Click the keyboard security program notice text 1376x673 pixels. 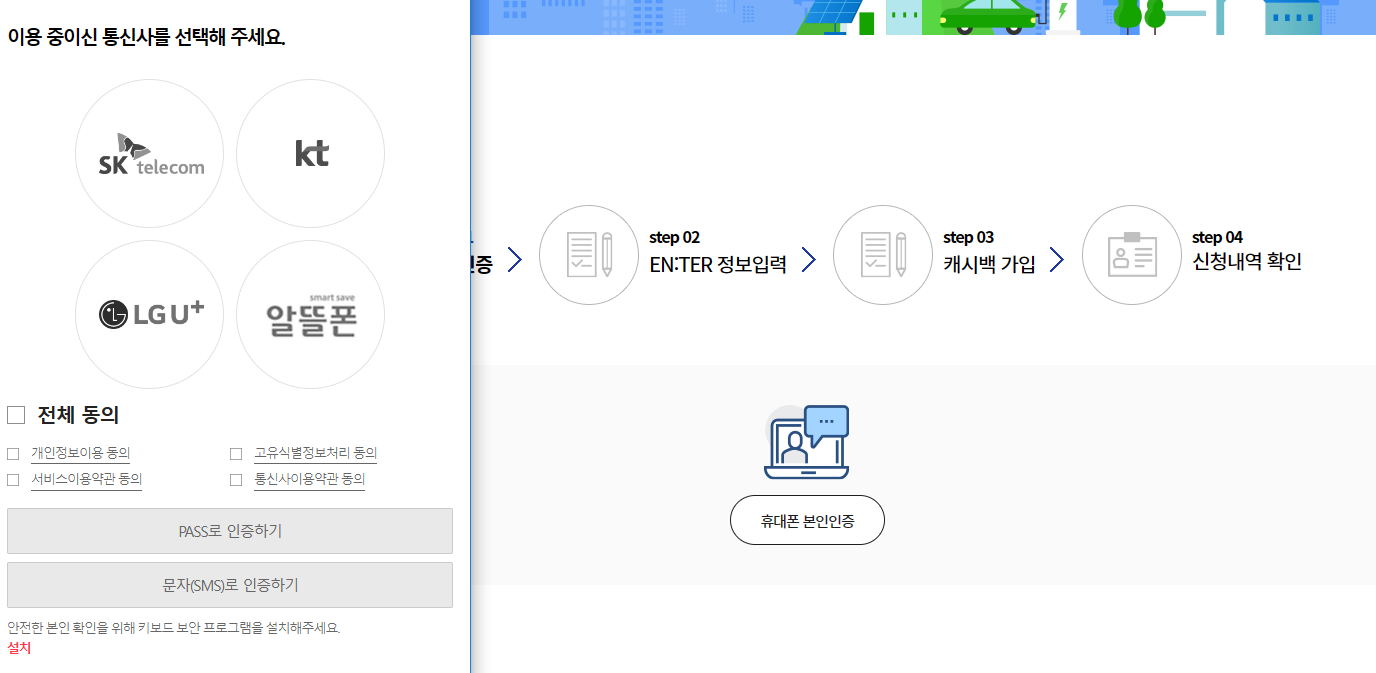174,628
